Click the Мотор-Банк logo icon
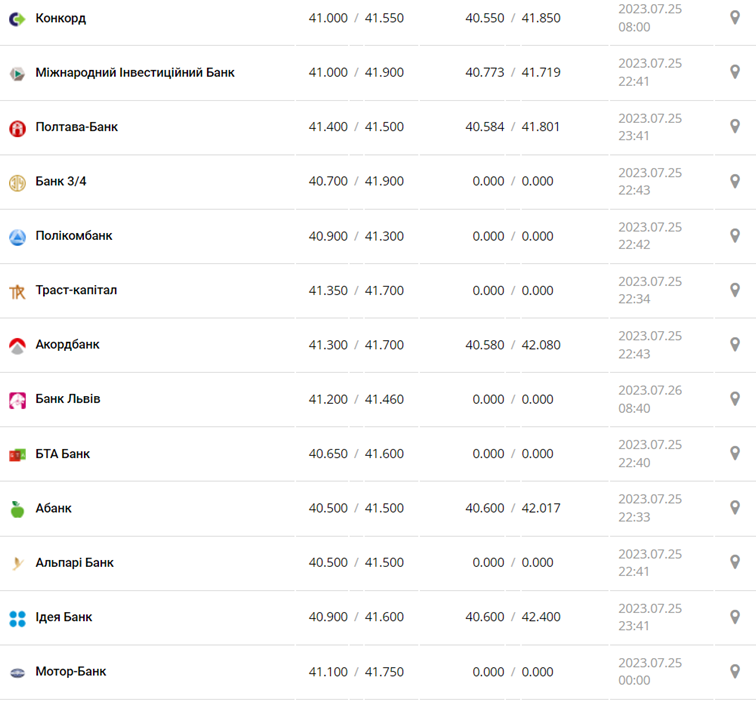The height and width of the screenshot is (702, 756). tap(17, 673)
